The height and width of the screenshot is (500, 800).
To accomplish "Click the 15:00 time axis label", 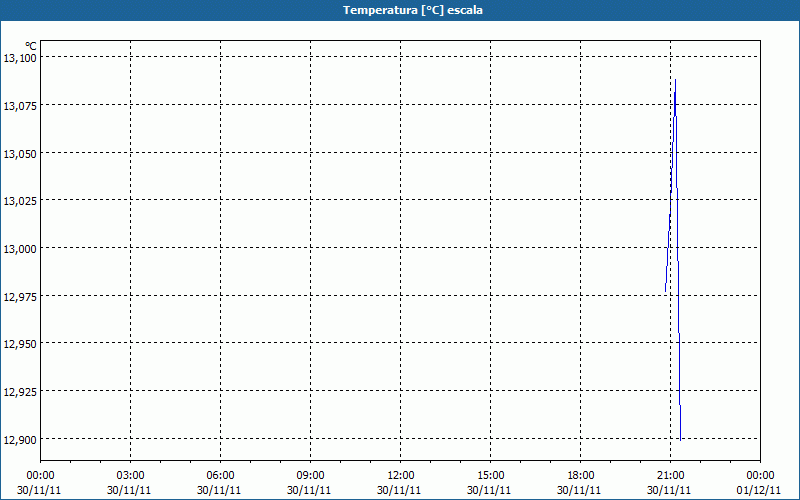I will [x=490, y=476].
